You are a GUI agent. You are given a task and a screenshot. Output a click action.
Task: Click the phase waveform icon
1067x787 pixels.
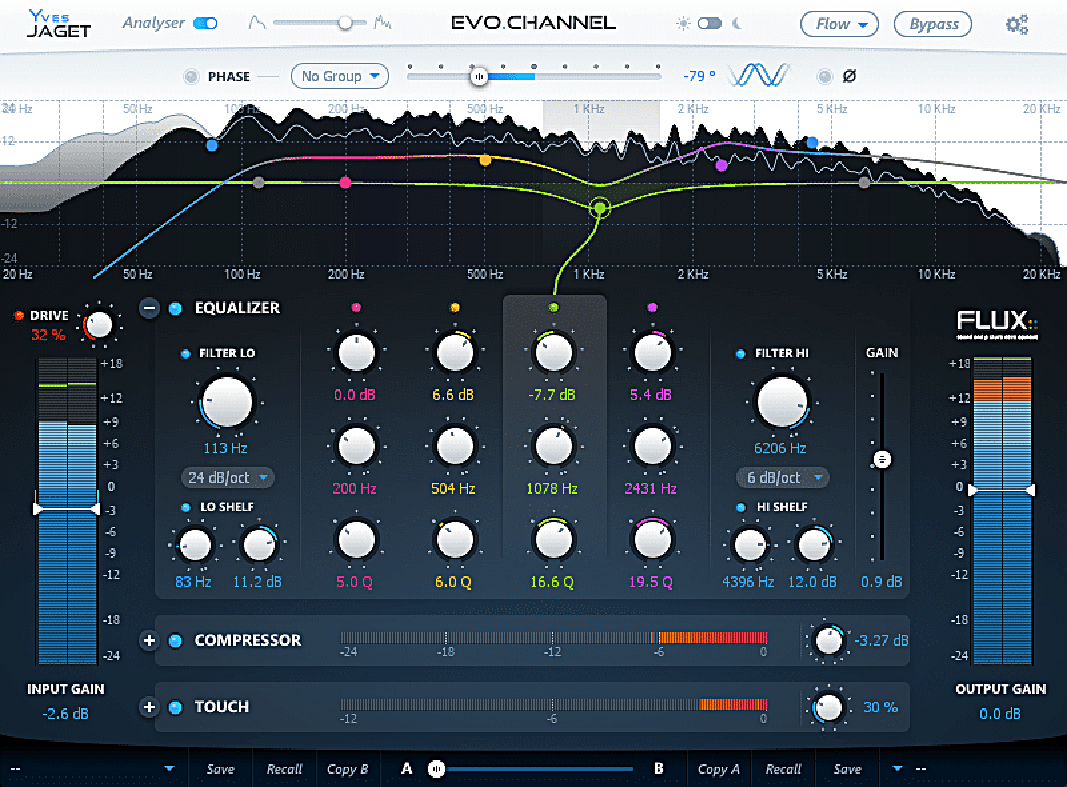coord(758,75)
